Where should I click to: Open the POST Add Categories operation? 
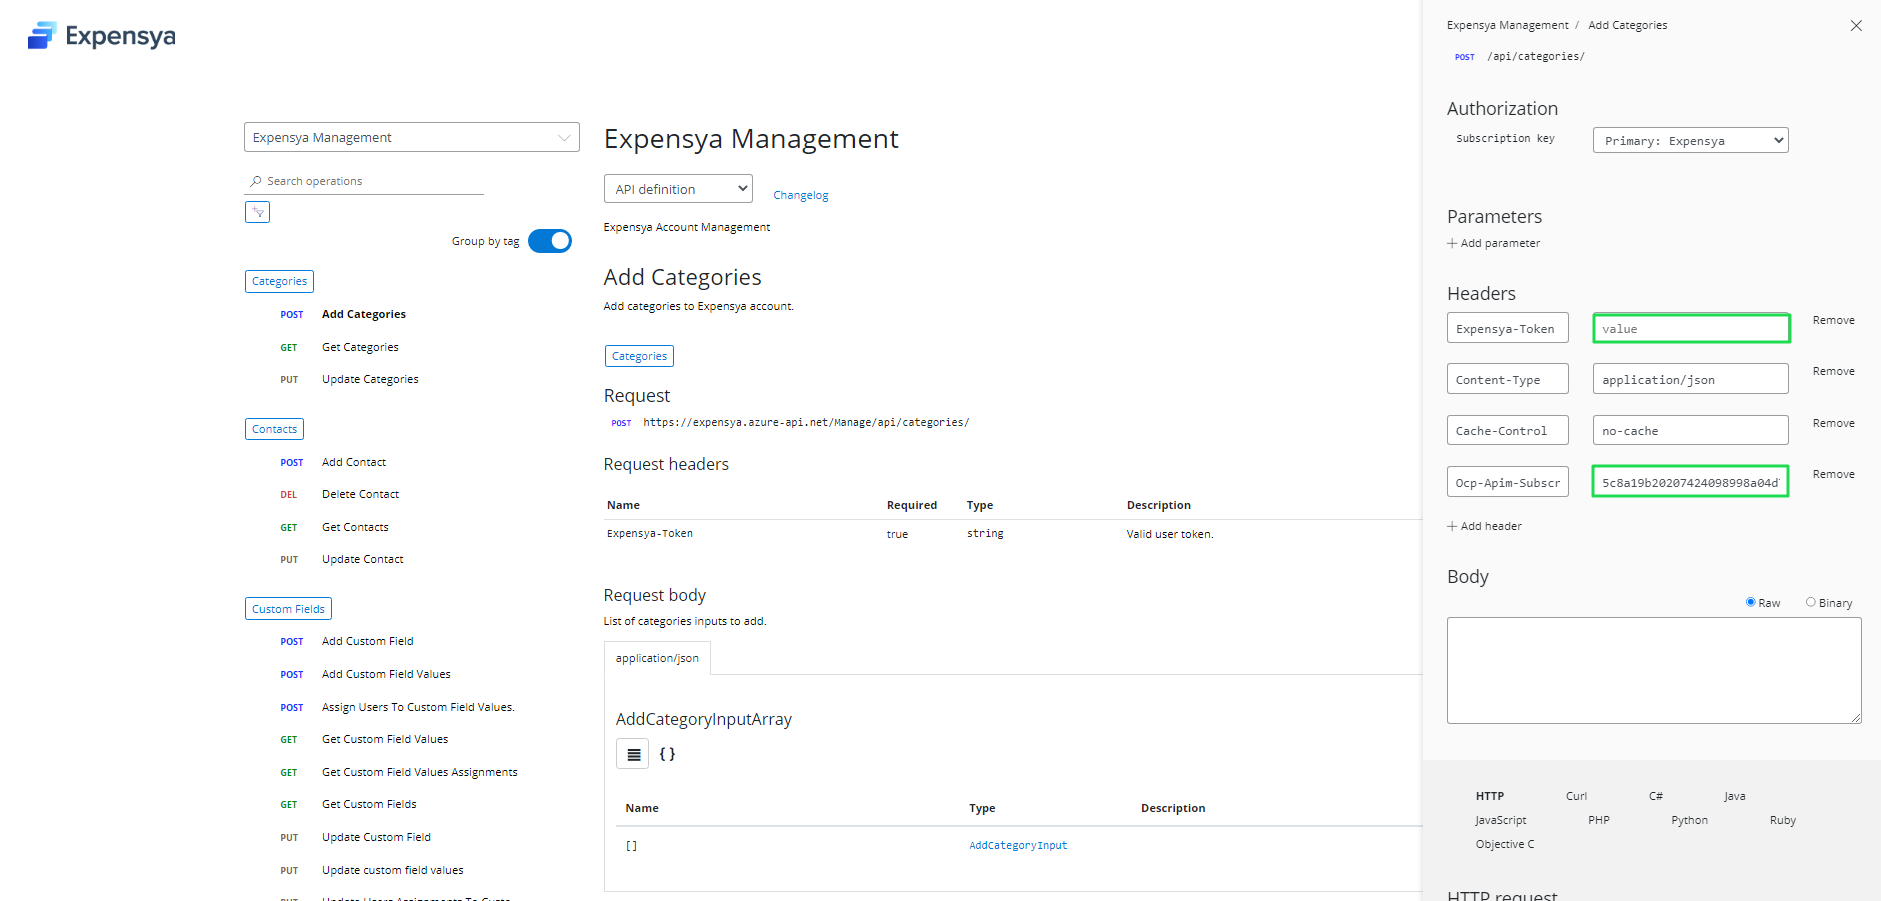364,314
